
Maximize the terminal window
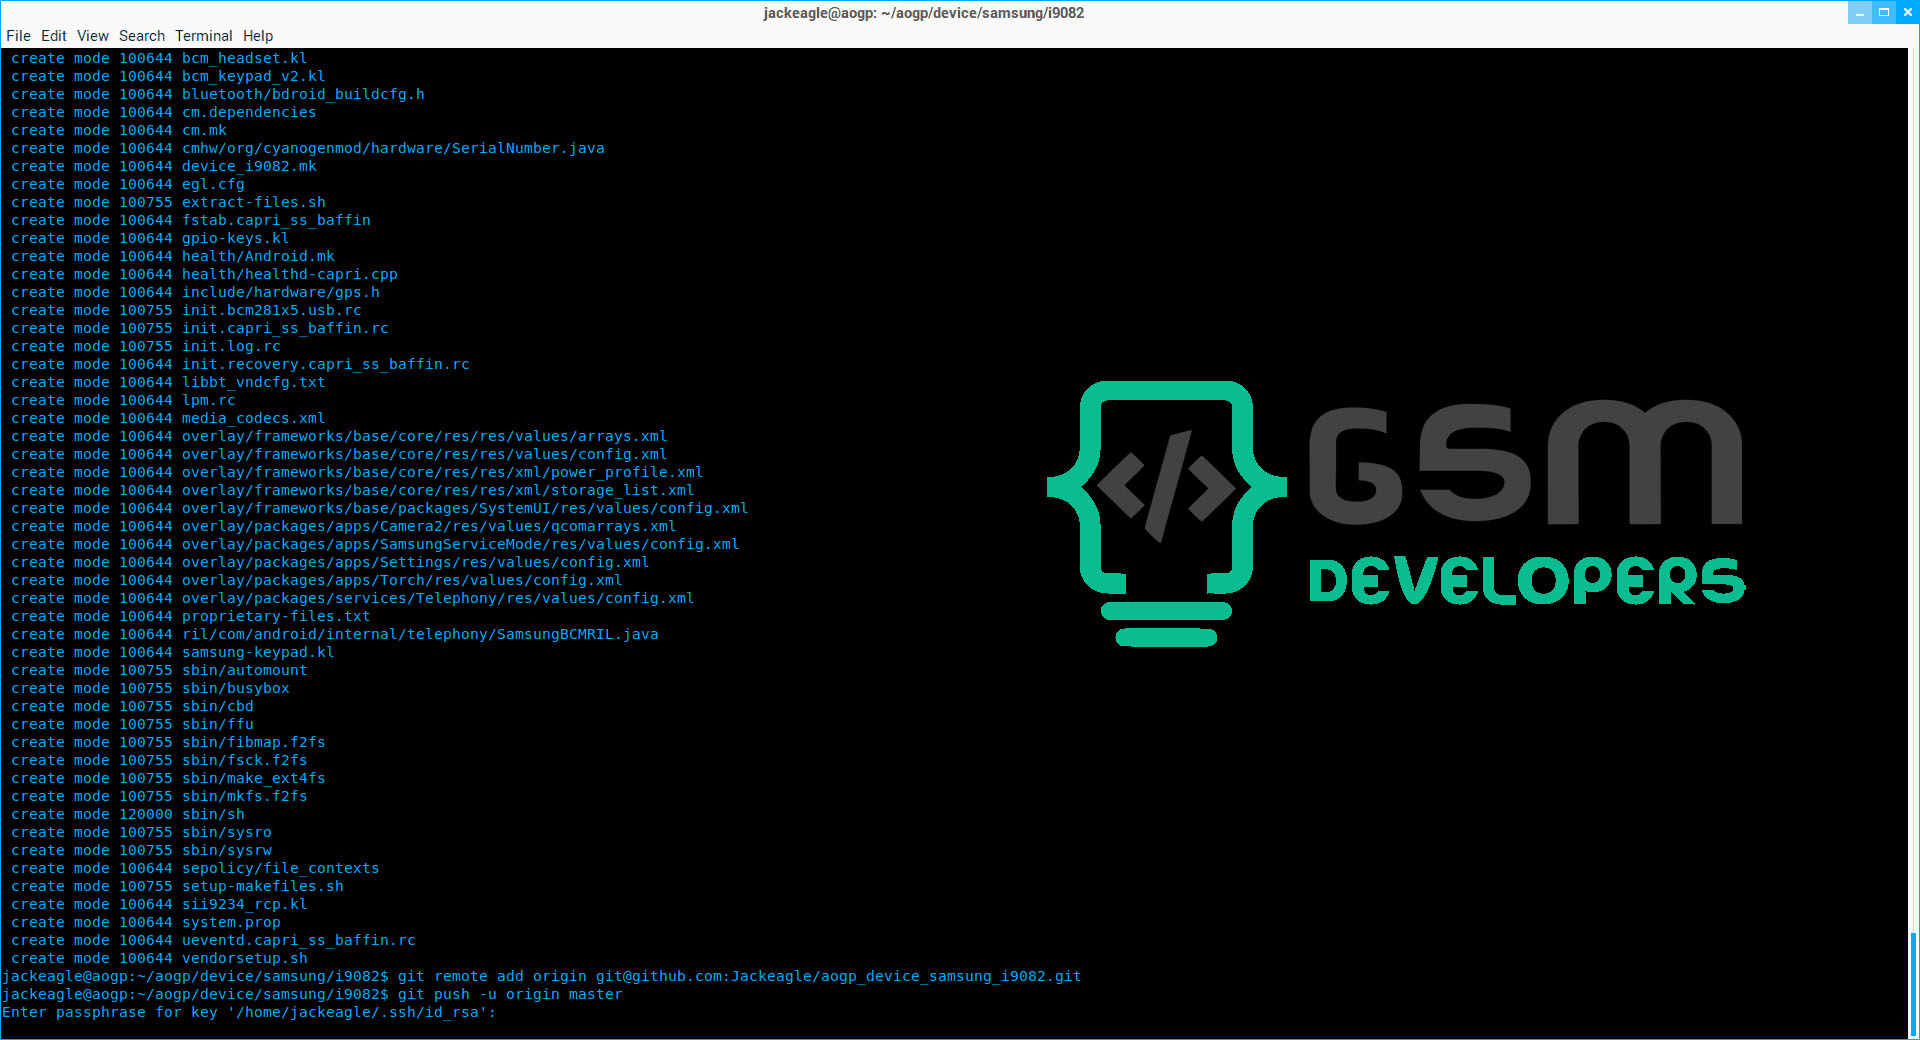click(x=1884, y=13)
